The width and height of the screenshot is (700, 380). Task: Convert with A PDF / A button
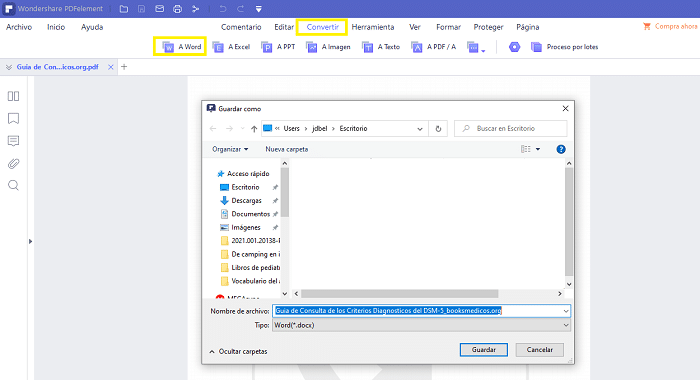tap(433, 47)
